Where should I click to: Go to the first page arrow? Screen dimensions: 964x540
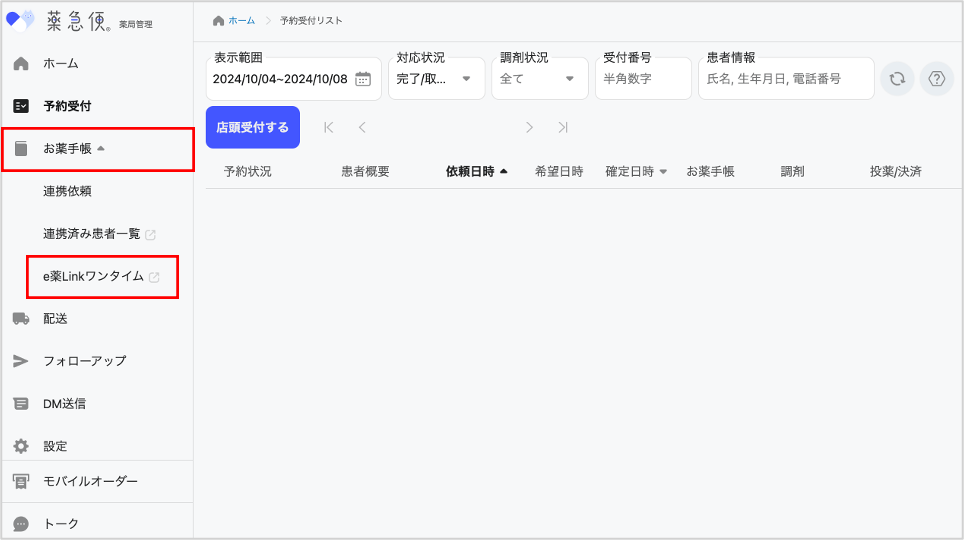pos(329,127)
